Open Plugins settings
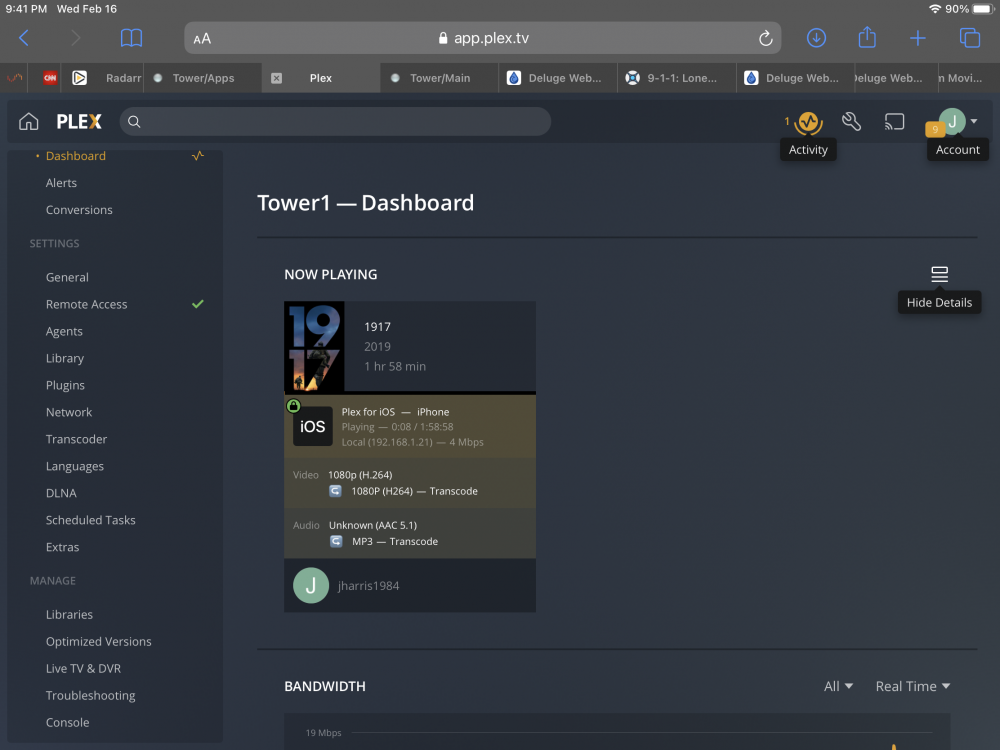Screen dimensions: 1000x750 pyautogui.click(x=65, y=385)
